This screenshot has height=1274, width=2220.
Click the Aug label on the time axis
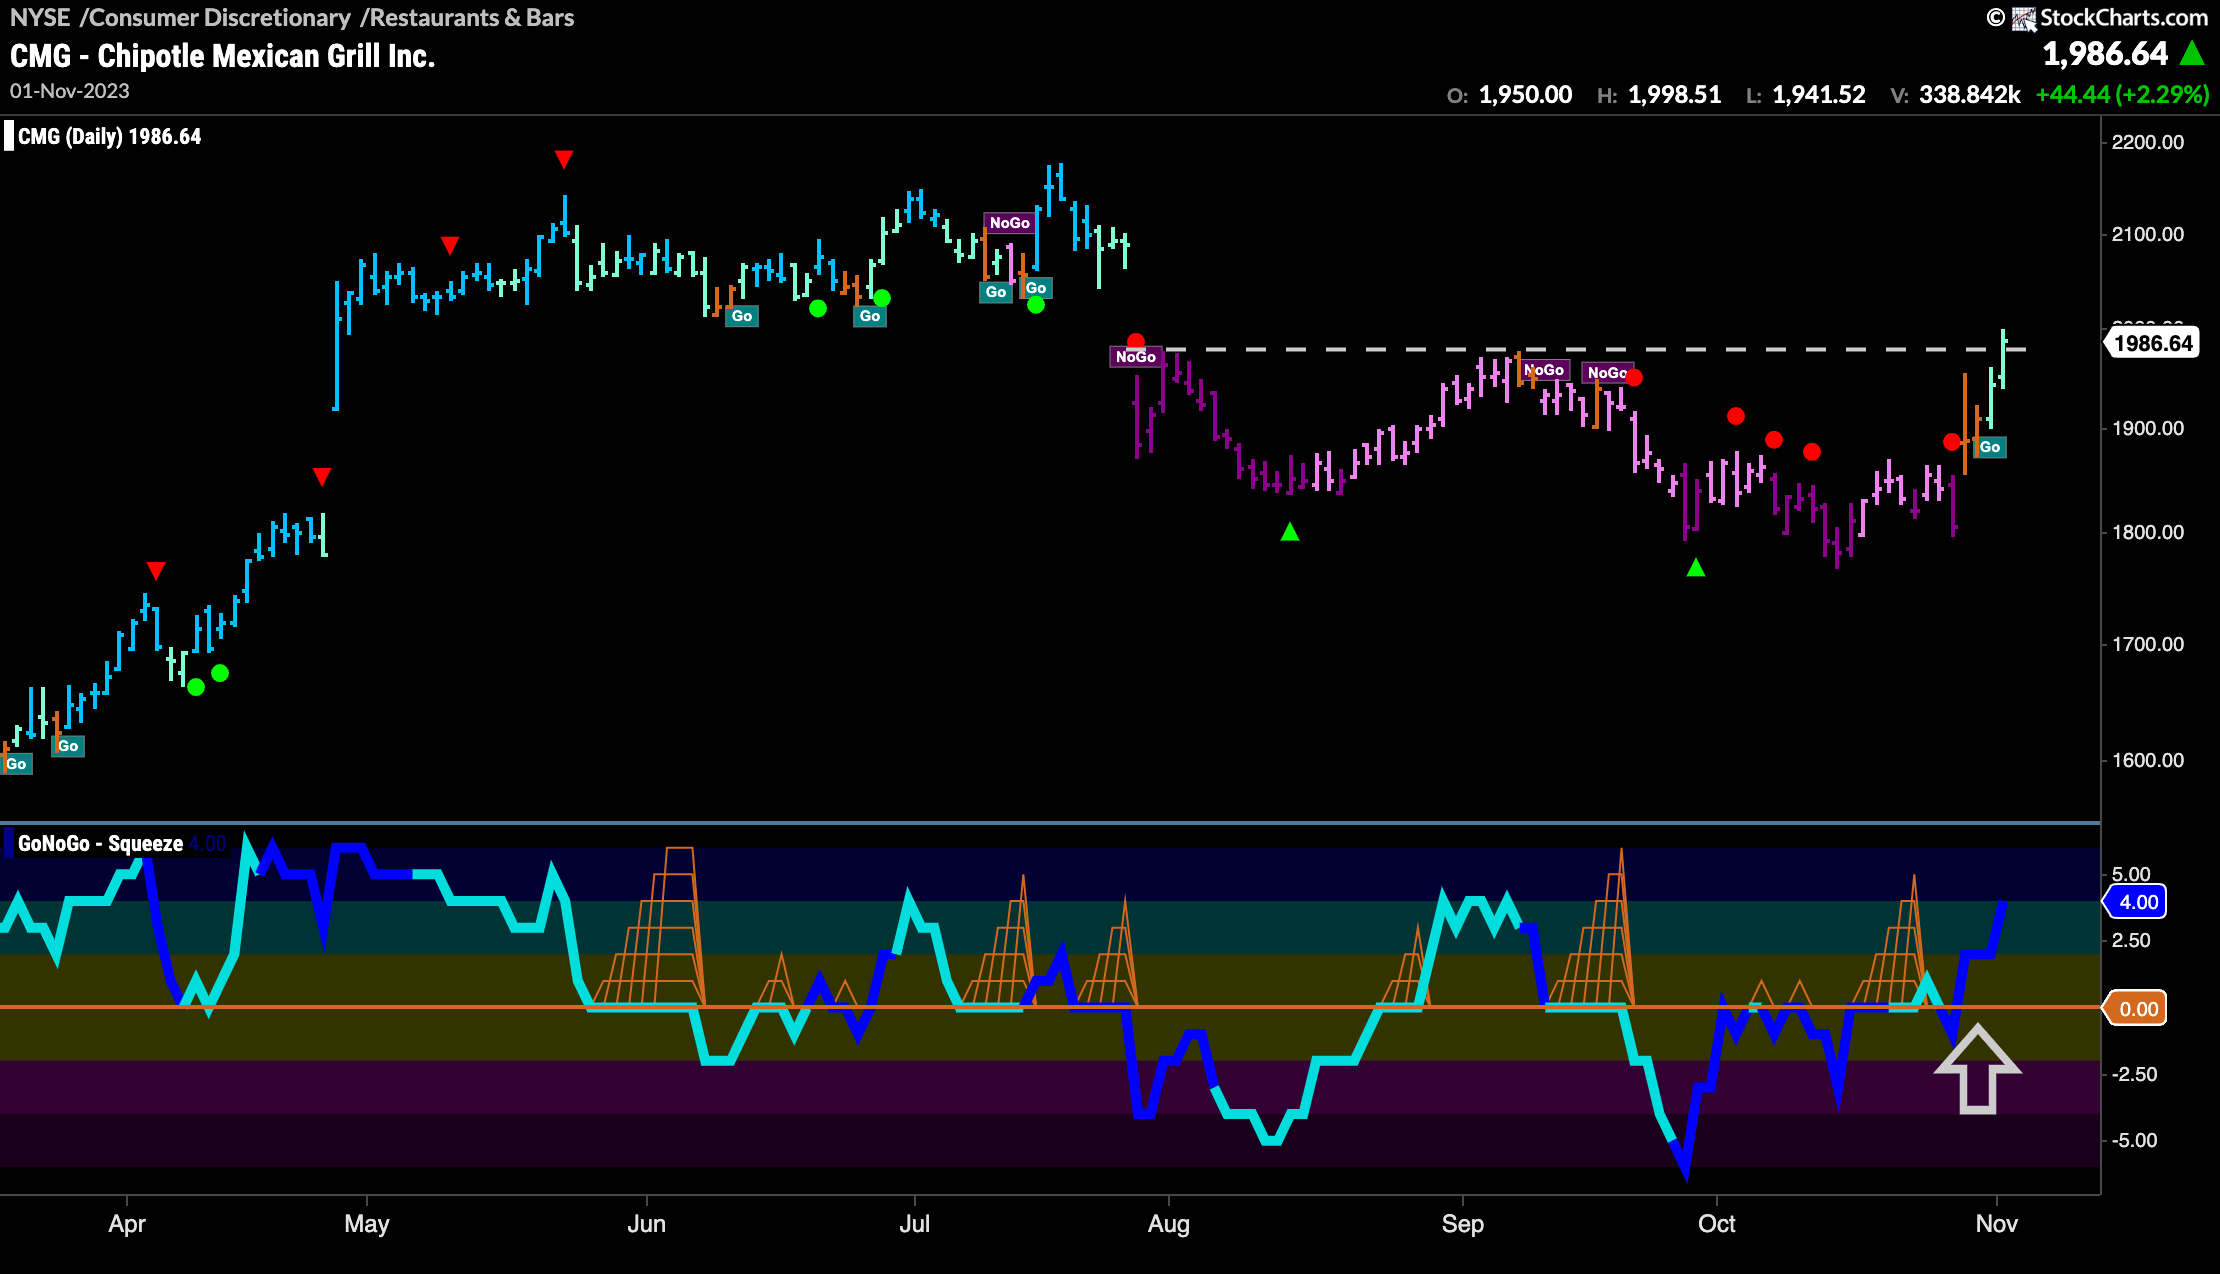pos(1169,1224)
